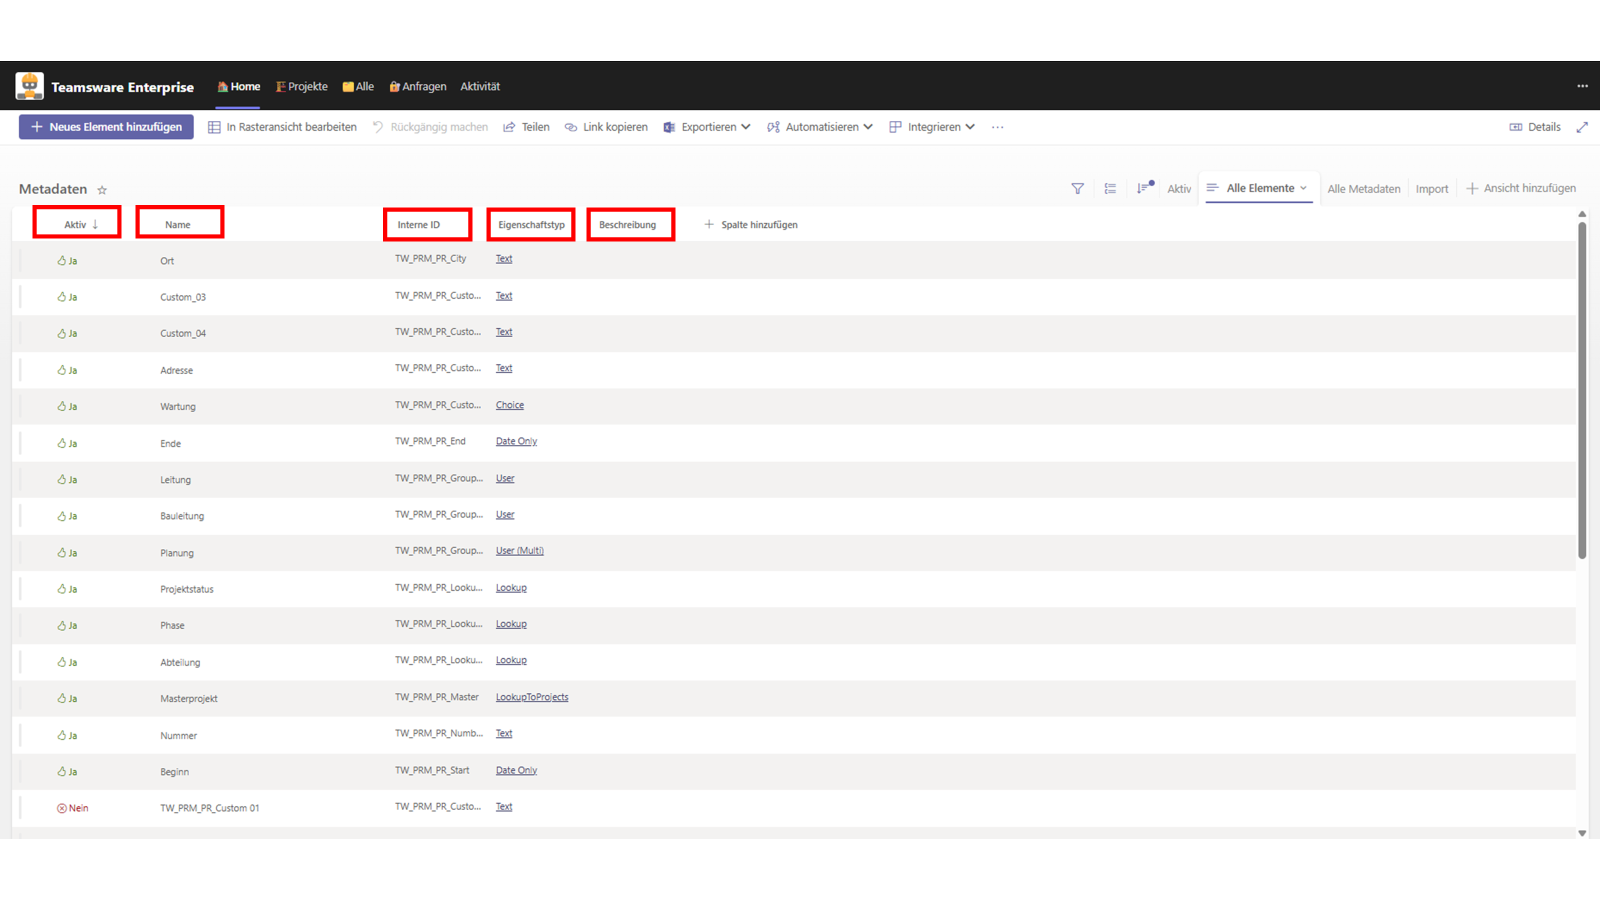Open the LookupToProjects property type link
This screenshot has width=1600, height=900.
click(x=532, y=697)
